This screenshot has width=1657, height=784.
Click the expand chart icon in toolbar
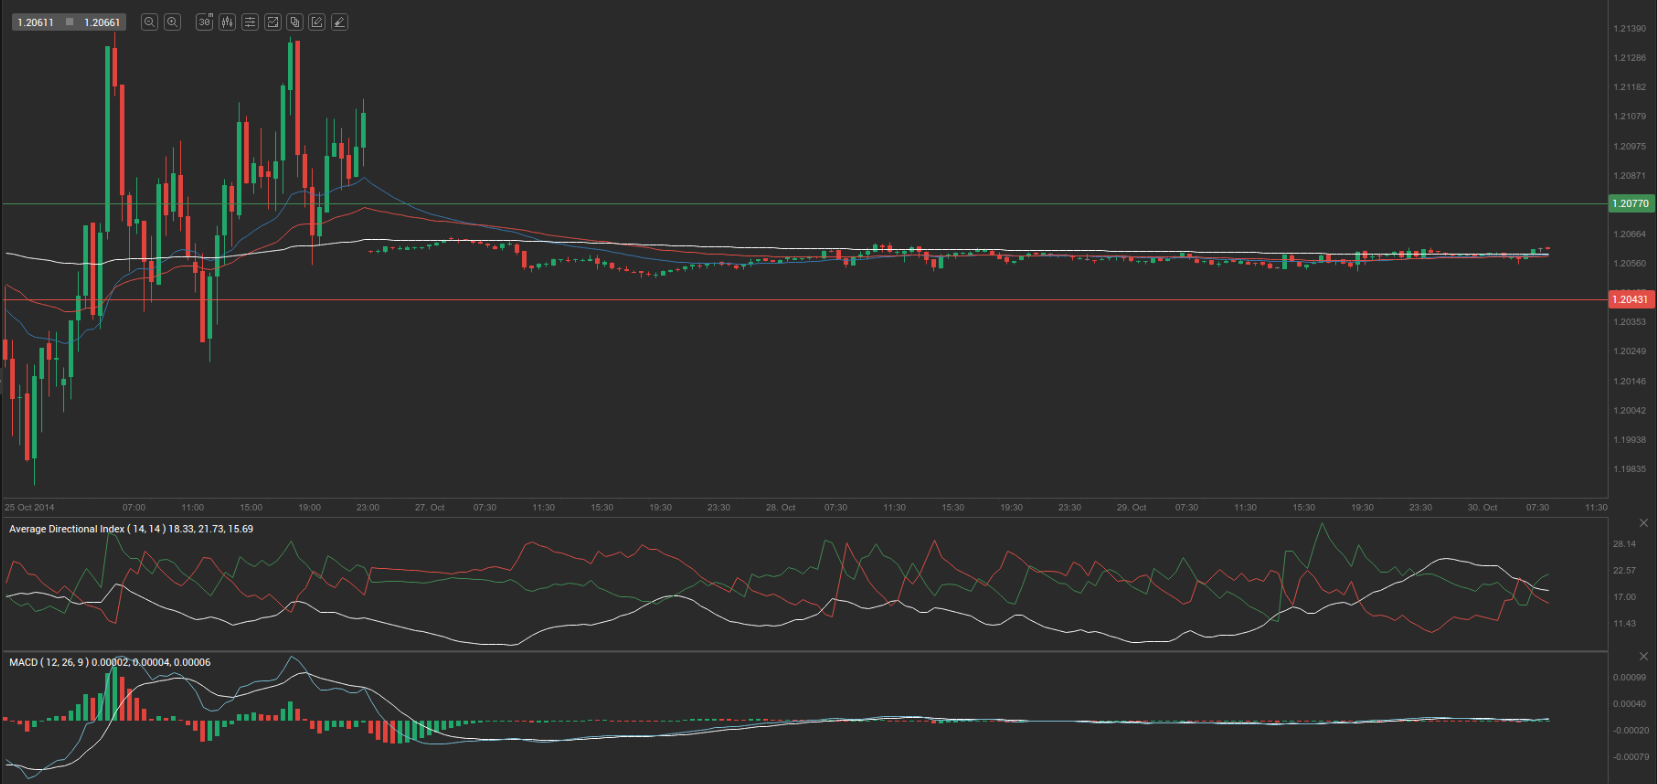click(x=272, y=22)
